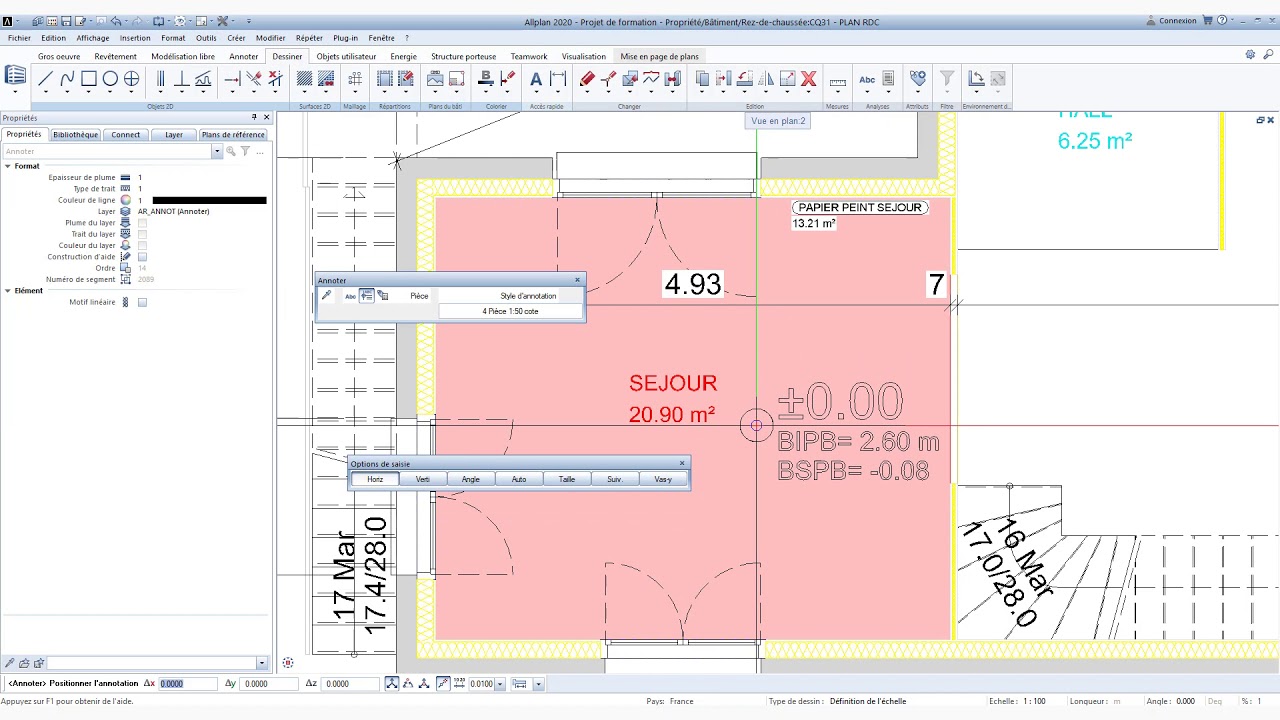Open the Annoter filter dropdown in Propriétés
This screenshot has width=1280, height=720.
pyautogui.click(x=216, y=151)
